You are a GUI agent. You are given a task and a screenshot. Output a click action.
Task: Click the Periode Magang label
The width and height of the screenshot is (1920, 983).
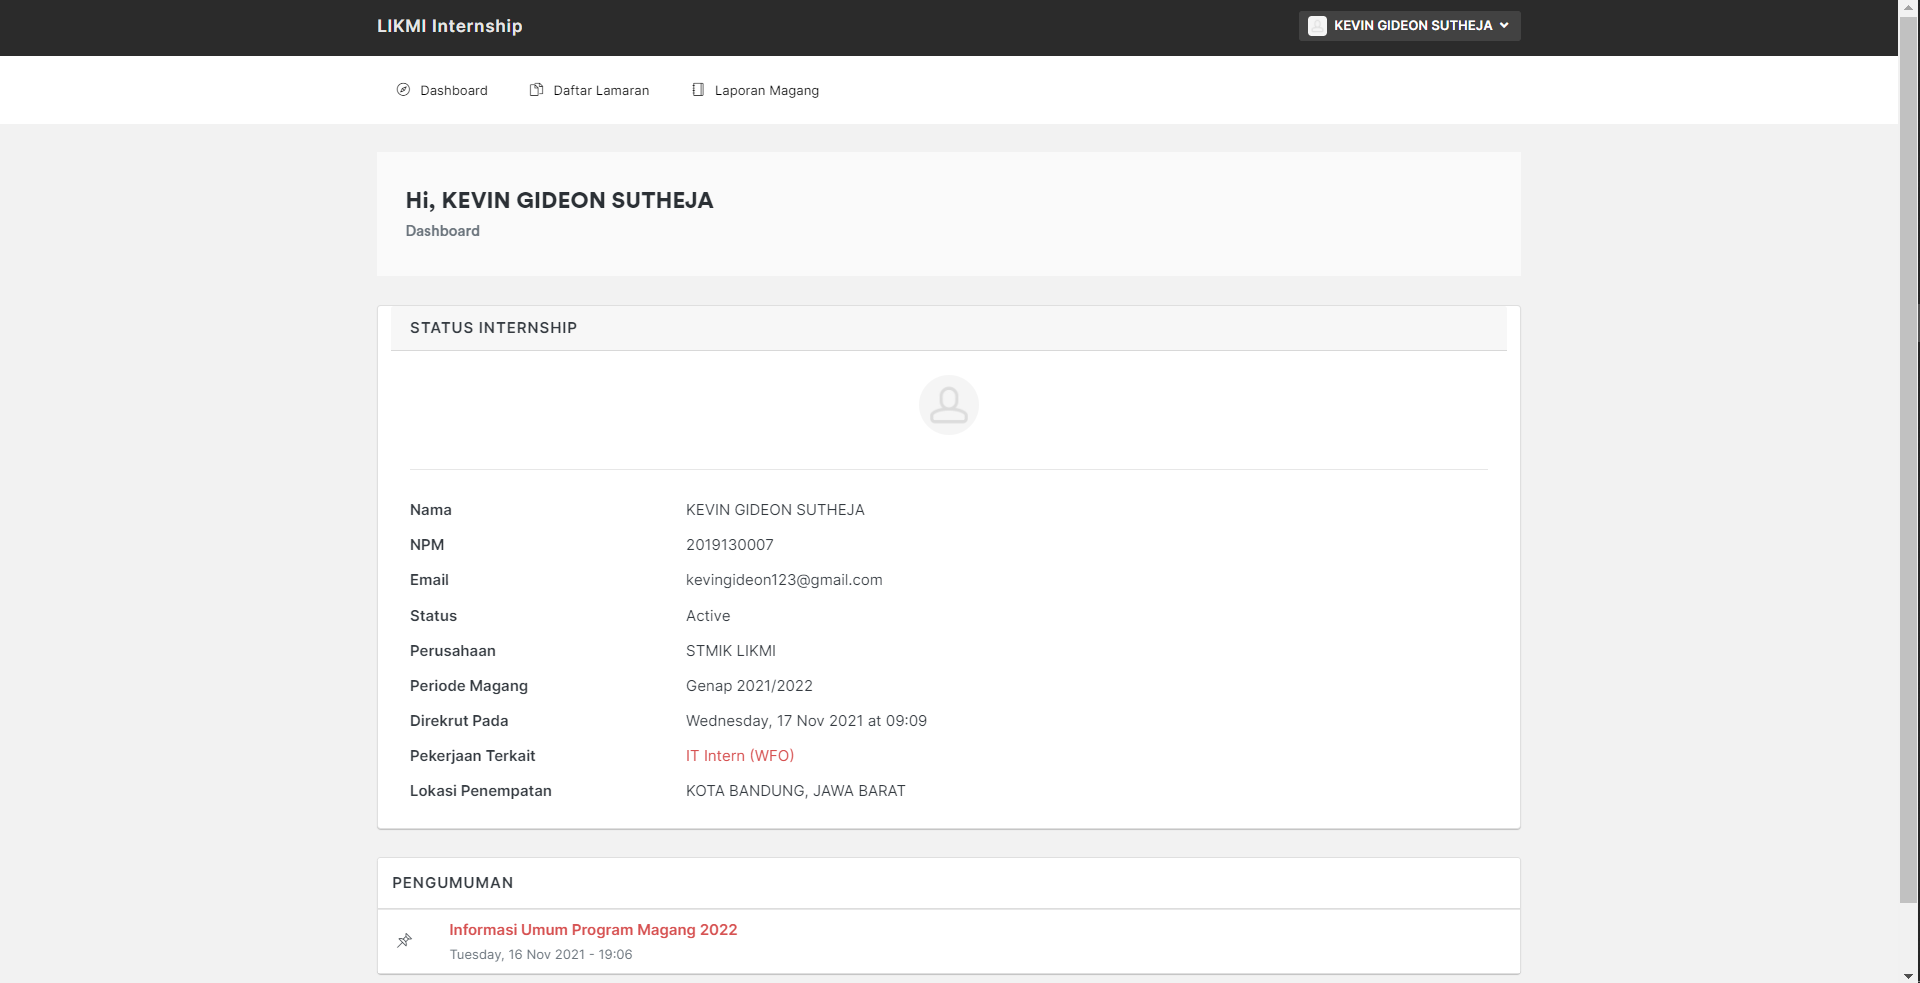[469, 686]
